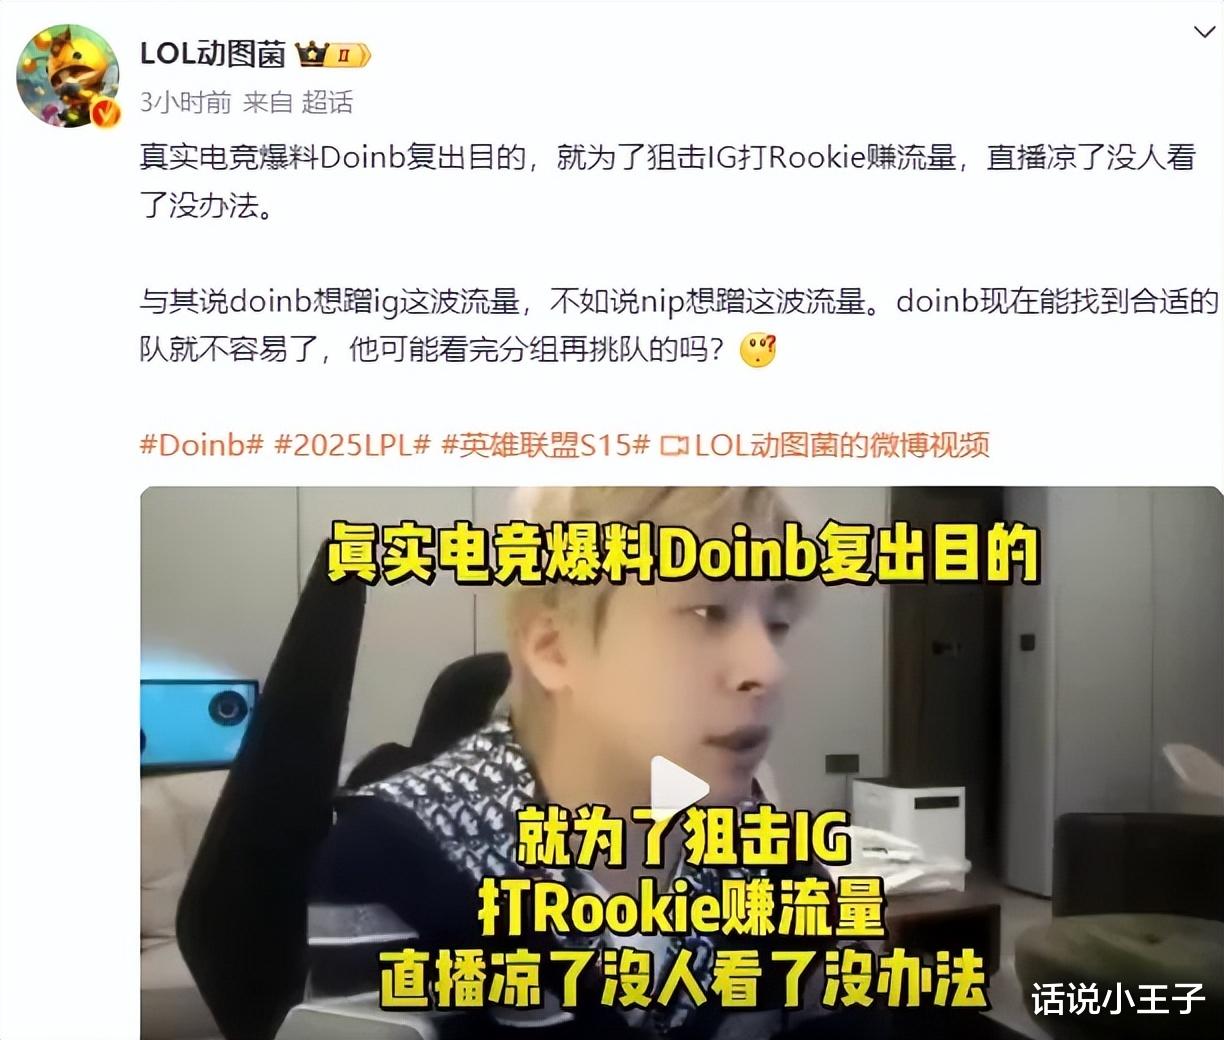Click the thinking face emoji
Viewport: 1224px width, 1040px height.
point(758,350)
